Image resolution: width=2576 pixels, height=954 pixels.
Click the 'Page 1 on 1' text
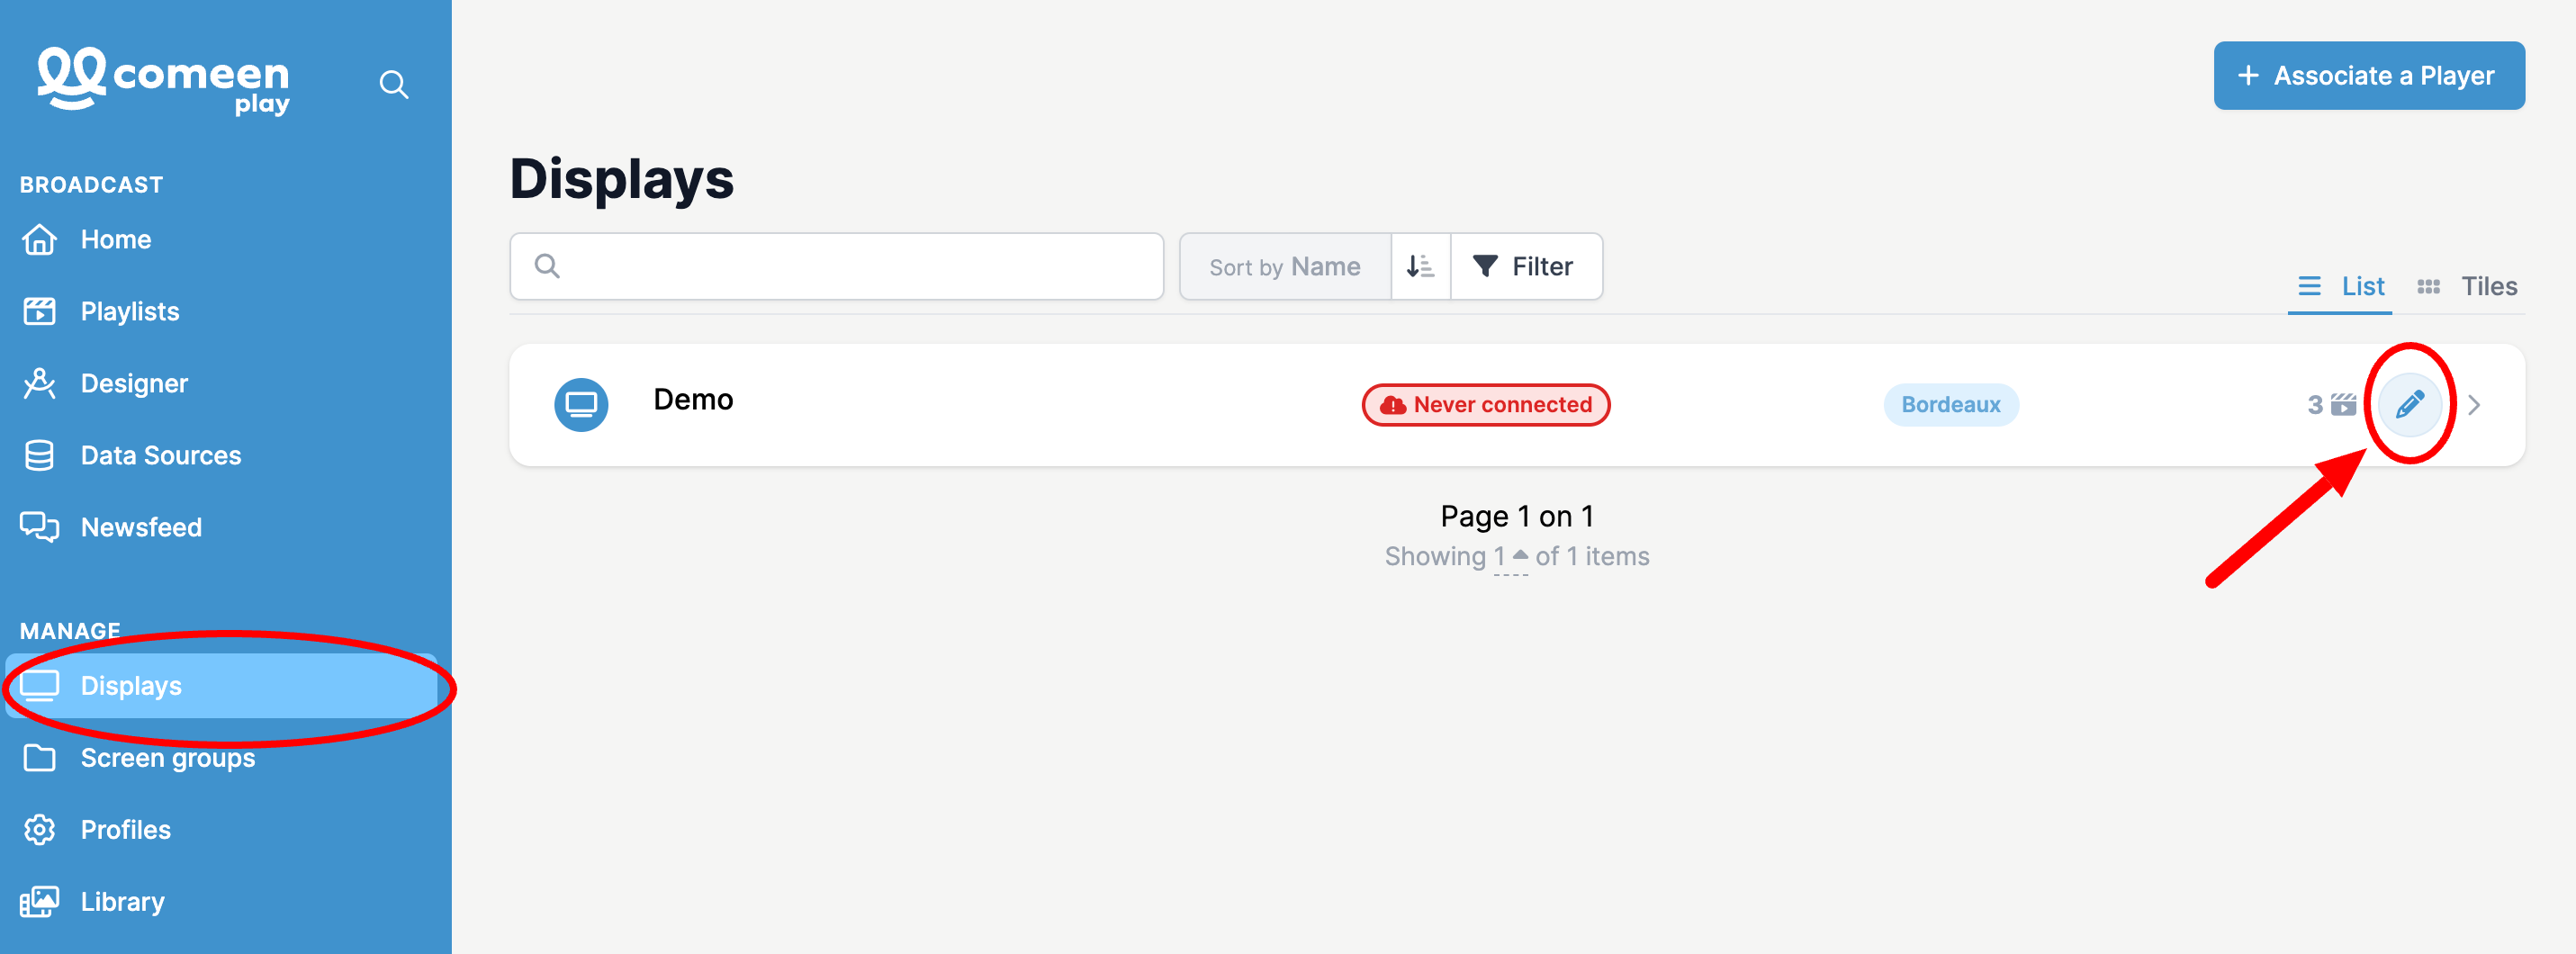(x=1516, y=517)
